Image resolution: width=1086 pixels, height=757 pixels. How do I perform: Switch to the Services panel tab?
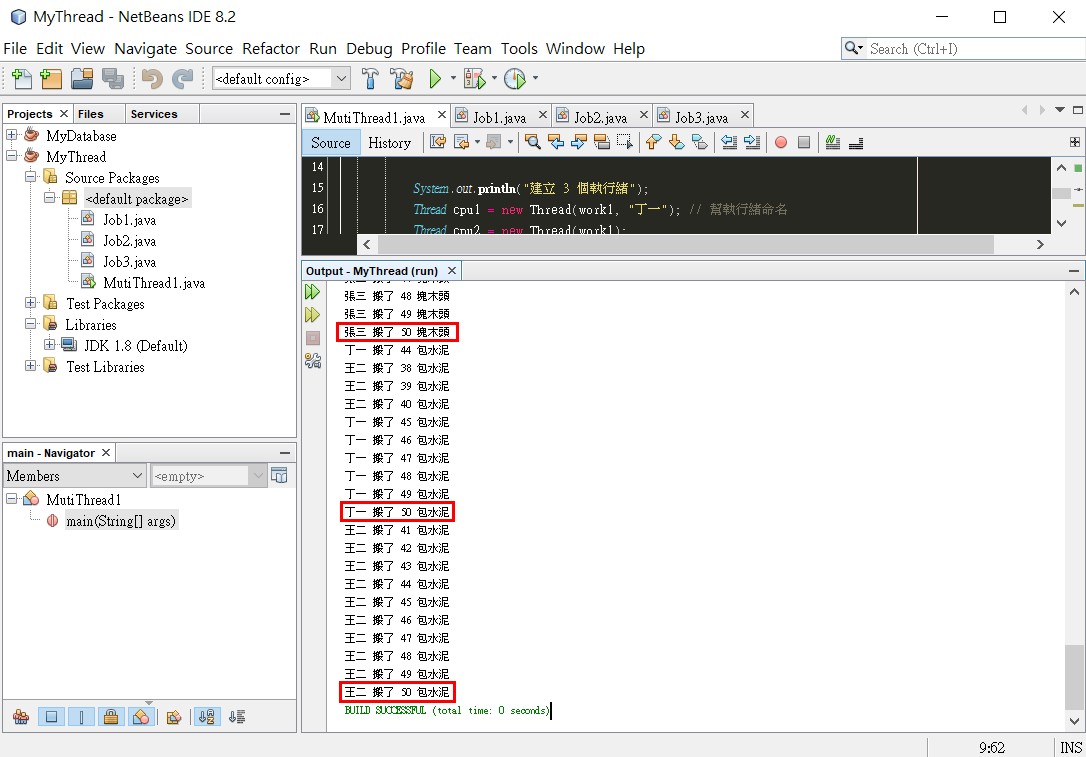tap(154, 114)
